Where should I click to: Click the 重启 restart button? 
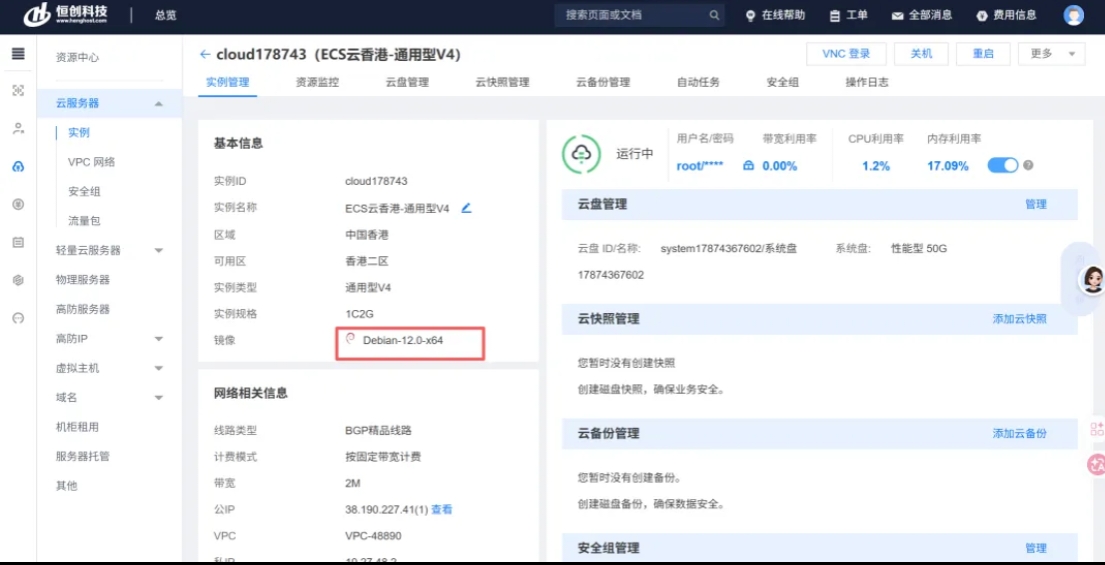click(x=983, y=54)
